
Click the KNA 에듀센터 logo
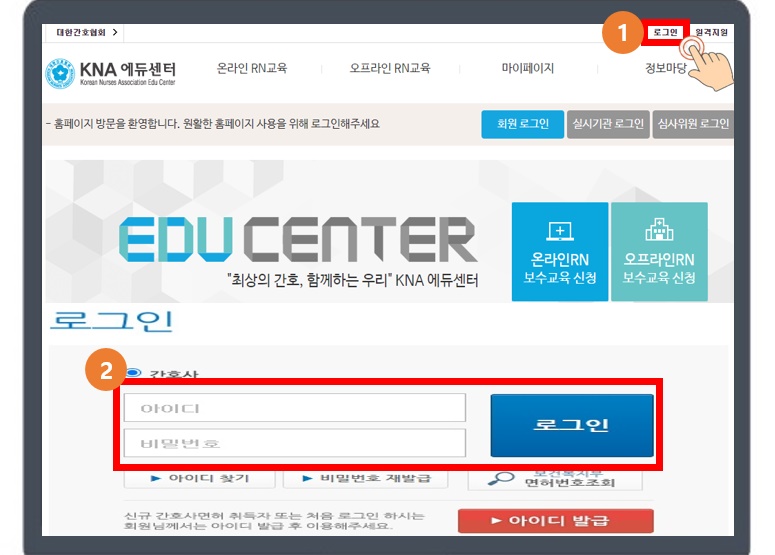tap(111, 73)
